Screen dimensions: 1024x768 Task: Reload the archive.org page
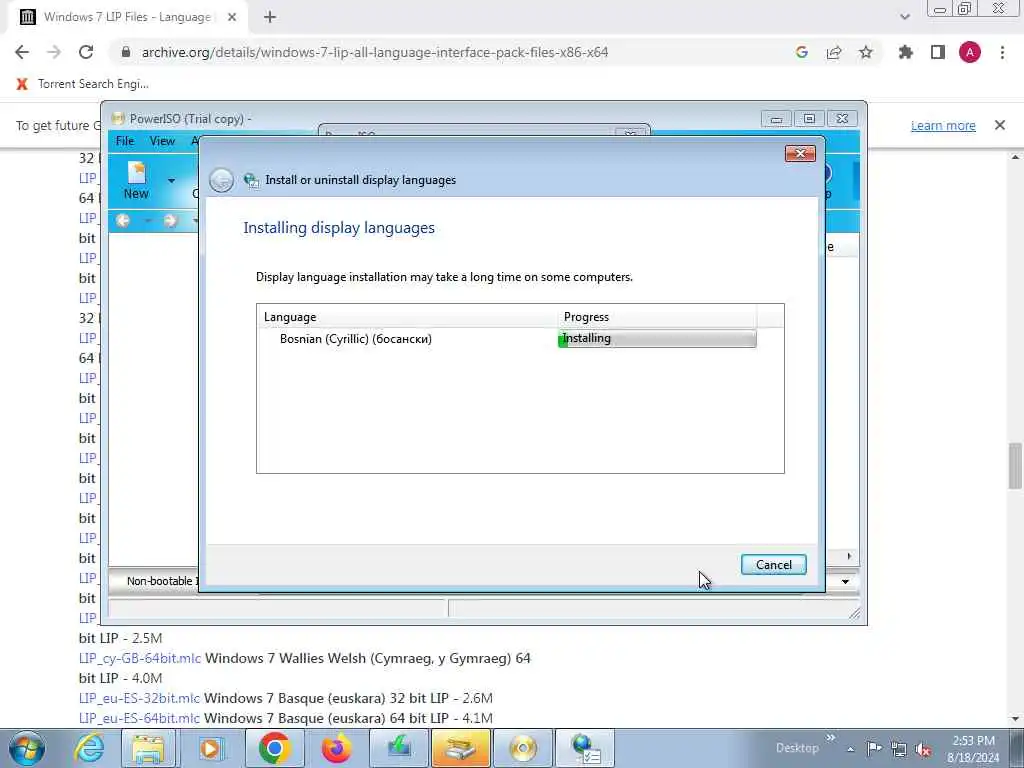click(86, 52)
